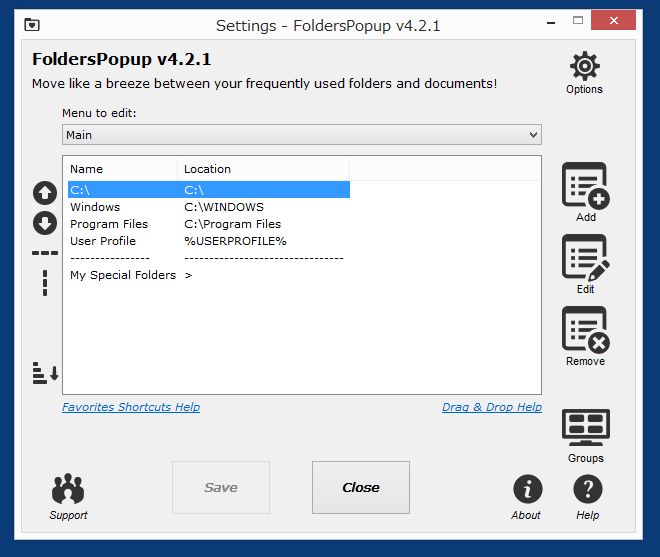Open Drag & Drop Help link
This screenshot has height=557, width=660.
pos(492,407)
